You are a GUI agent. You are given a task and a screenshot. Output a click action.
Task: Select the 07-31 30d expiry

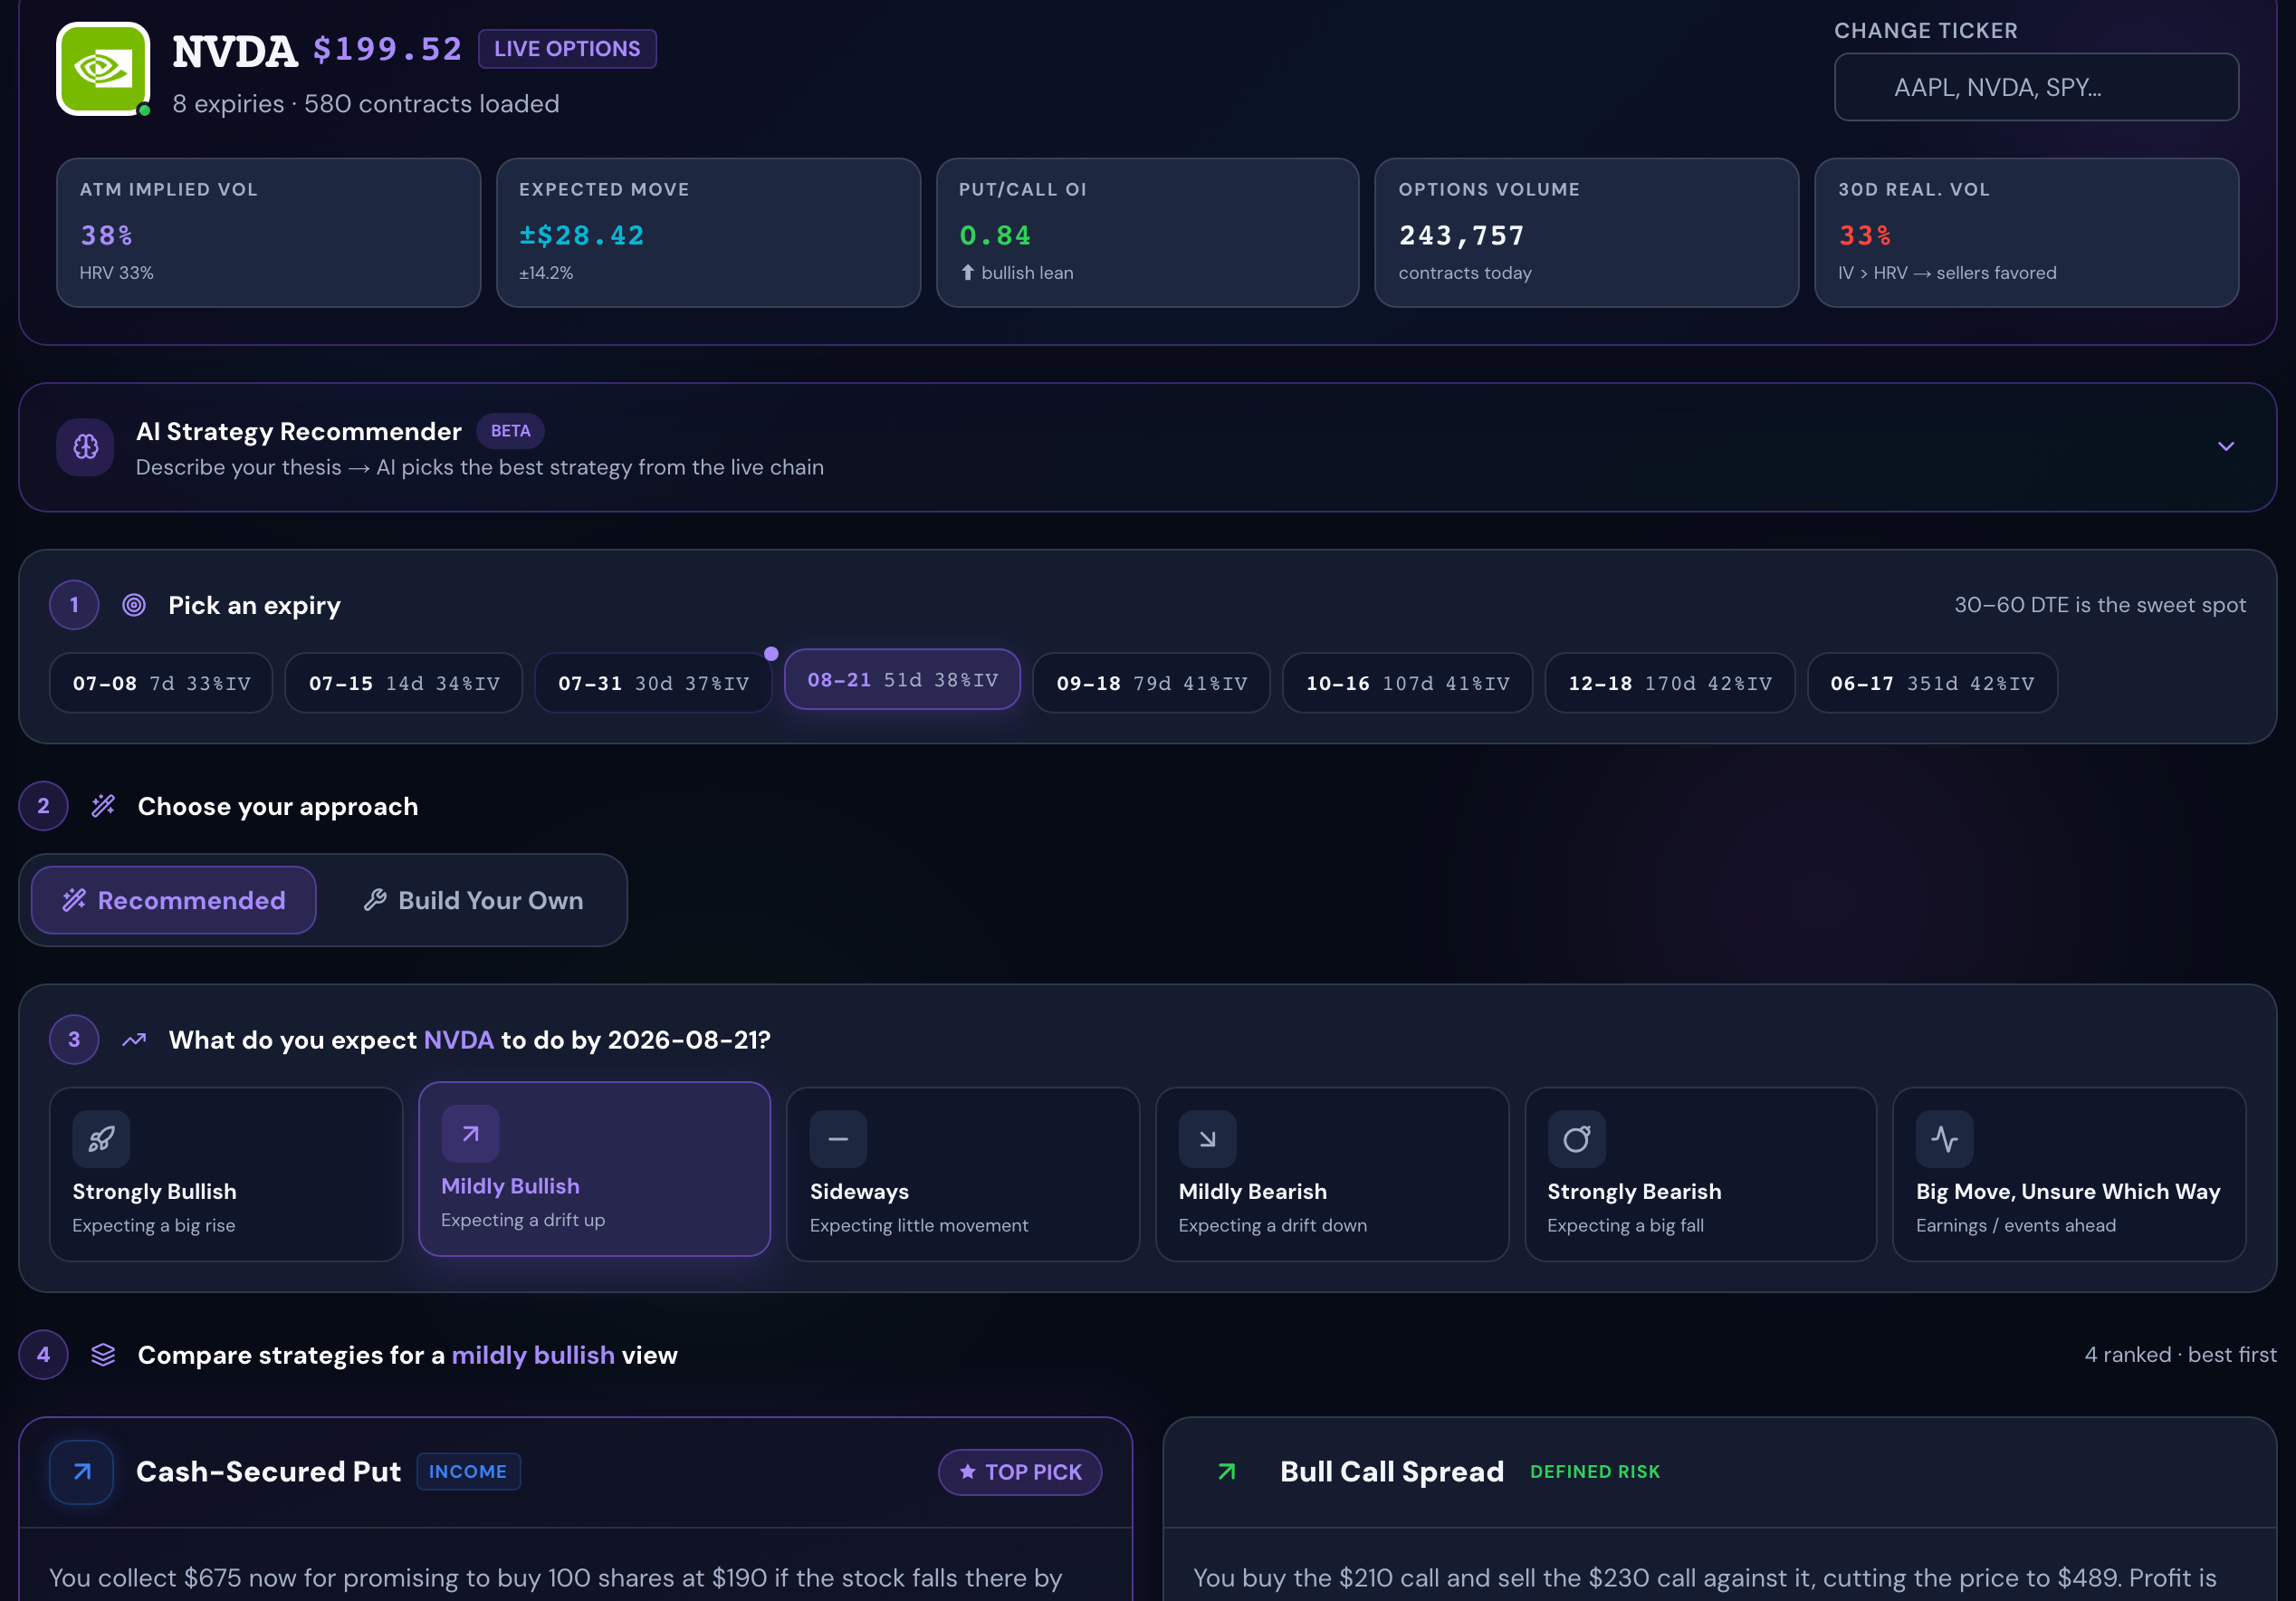[x=653, y=683]
